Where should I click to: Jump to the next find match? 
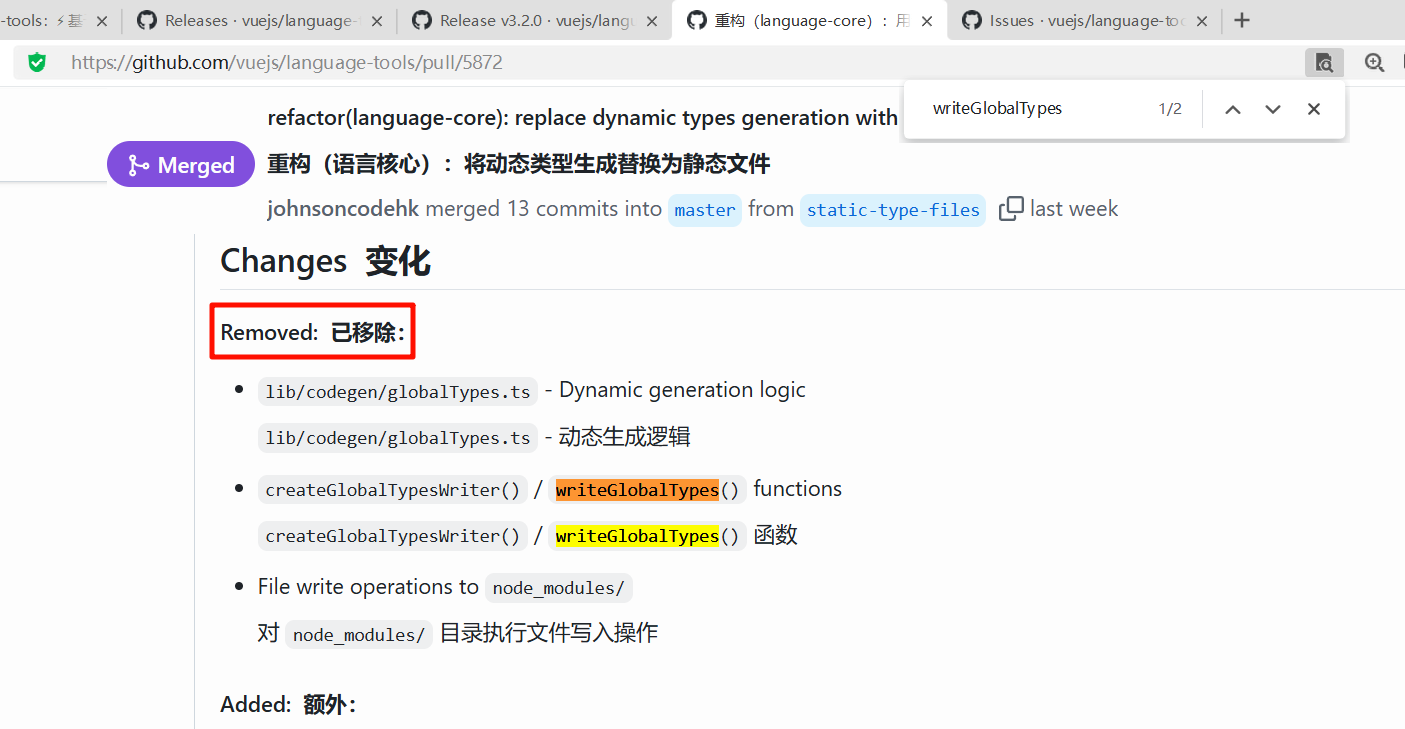coord(1273,109)
